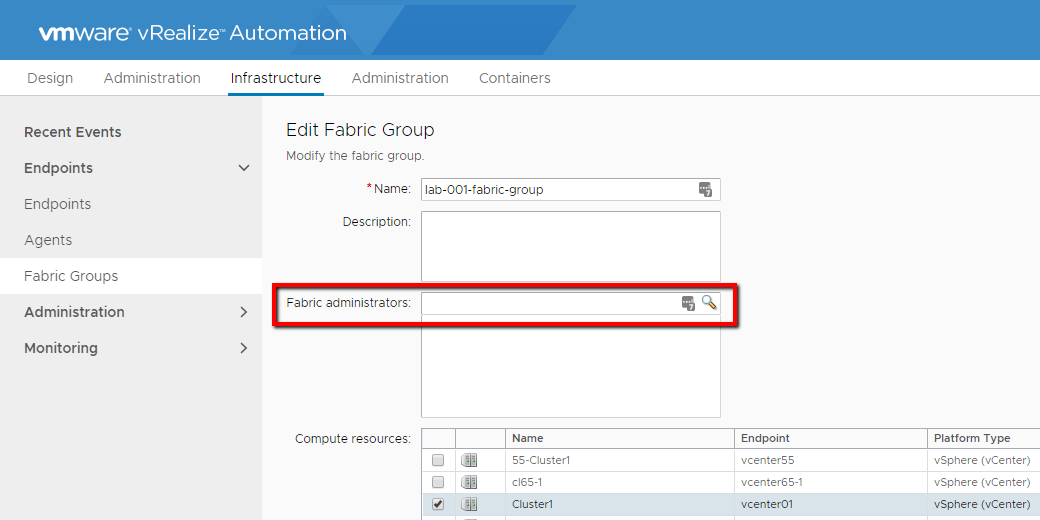
Task: Open the Administration tab next to Containers
Action: point(400,78)
